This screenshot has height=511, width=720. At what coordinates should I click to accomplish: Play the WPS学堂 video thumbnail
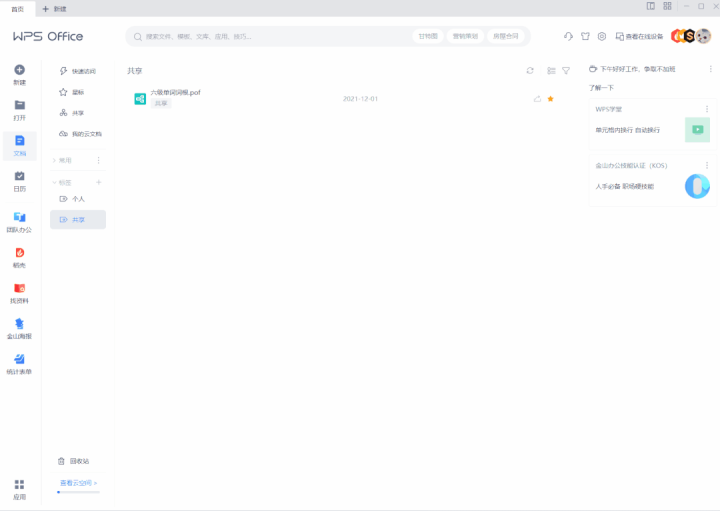pyautogui.click(x=698, y=129)
